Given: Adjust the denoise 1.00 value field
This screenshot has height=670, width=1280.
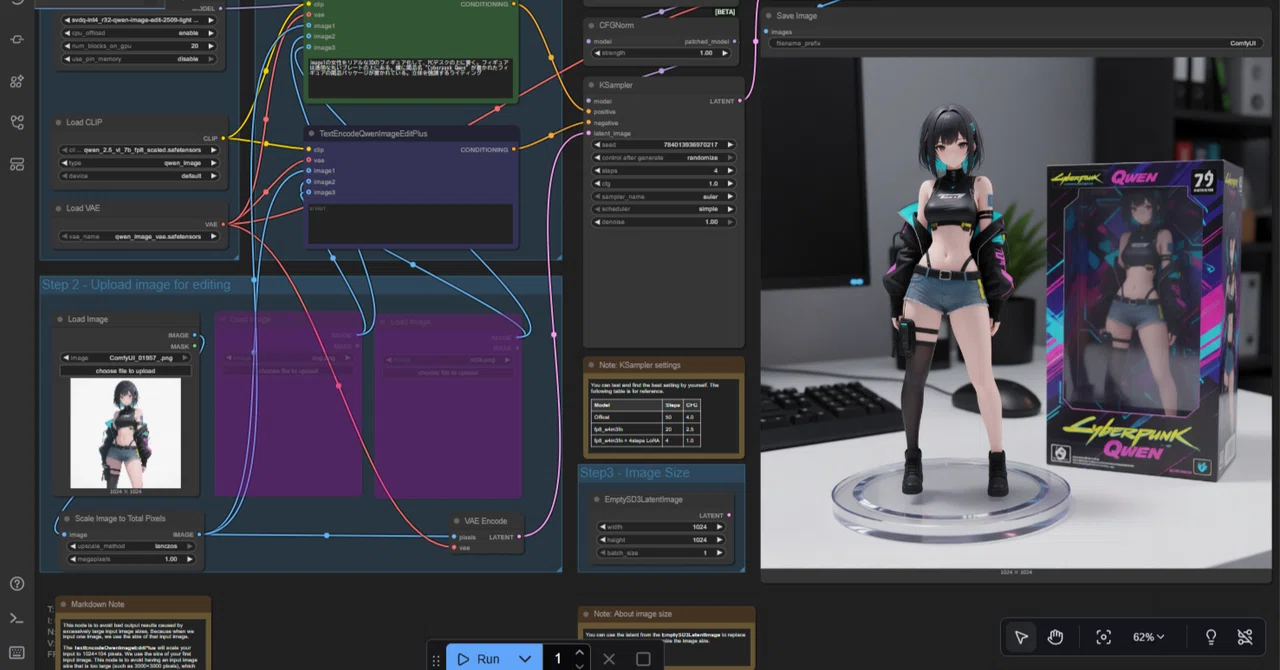Looking at the screenshot, I should coord(664,223).
